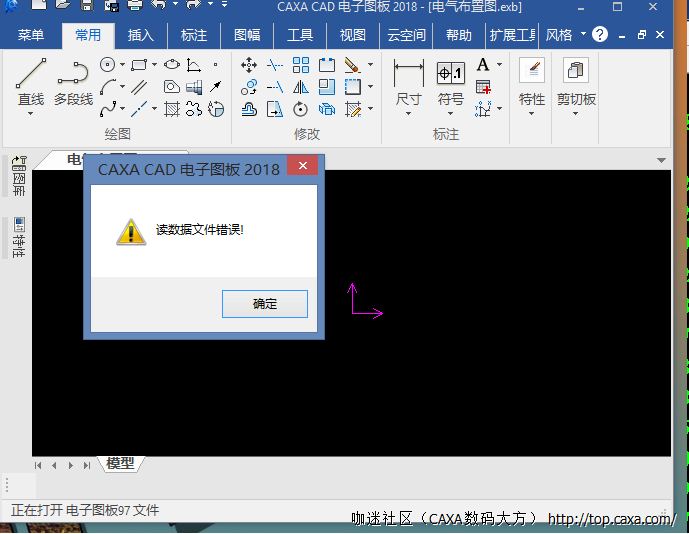The width and height of the screenshot is (689, 534).
Task: Click the Copy tool with circles icon
Action: (249, 87)
